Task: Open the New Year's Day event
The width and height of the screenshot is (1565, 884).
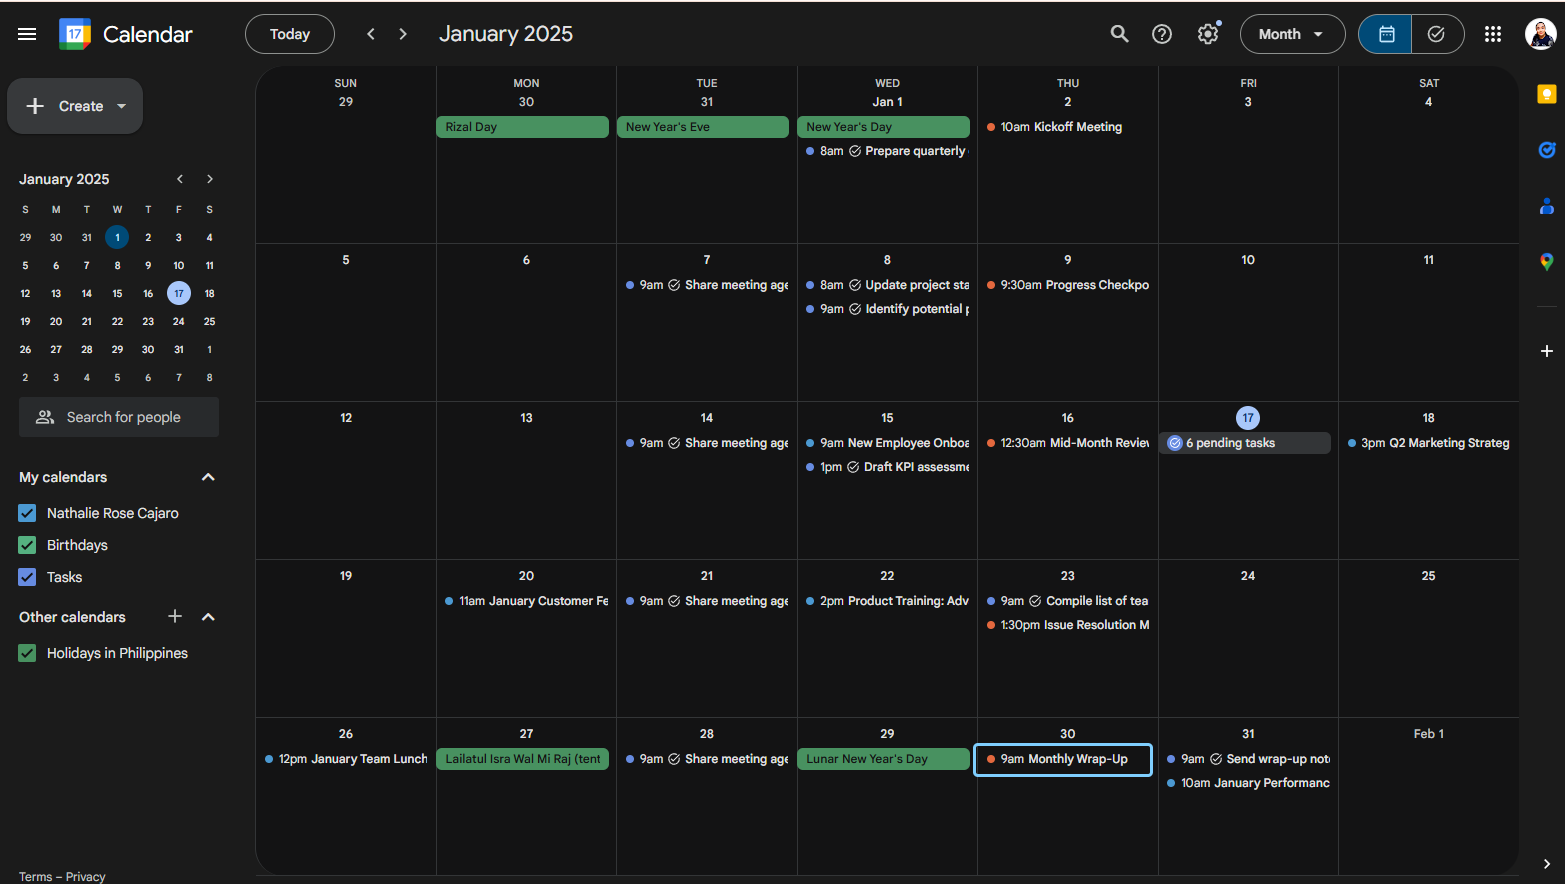Action: click(883, 127)
